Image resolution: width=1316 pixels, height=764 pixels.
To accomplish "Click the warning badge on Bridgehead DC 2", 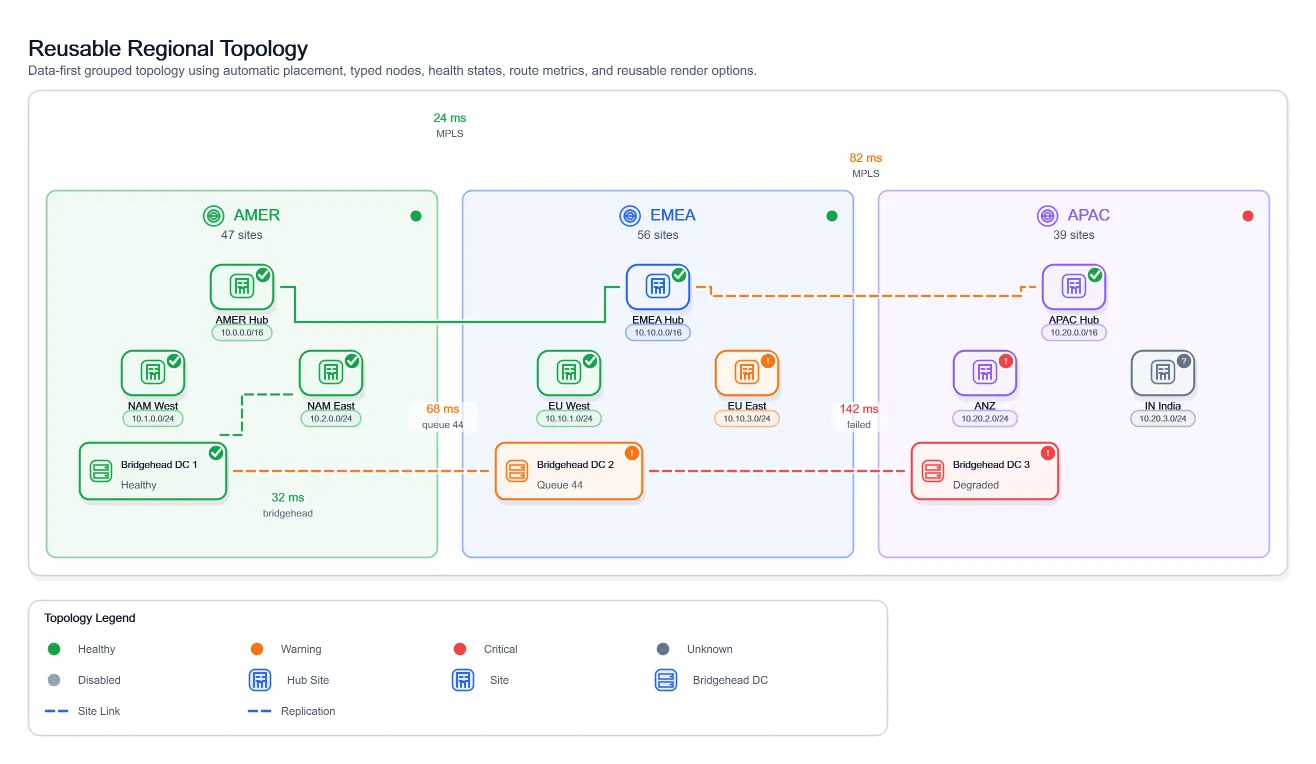I will pyautogui.click(x=632, y=453).
